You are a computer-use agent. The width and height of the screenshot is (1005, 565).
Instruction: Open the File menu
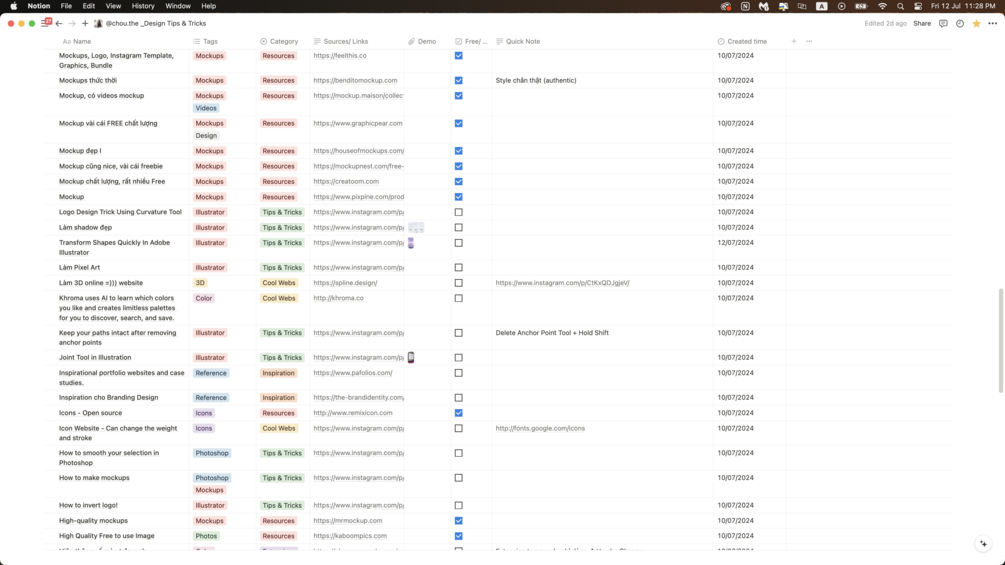[x=66, y=6]
